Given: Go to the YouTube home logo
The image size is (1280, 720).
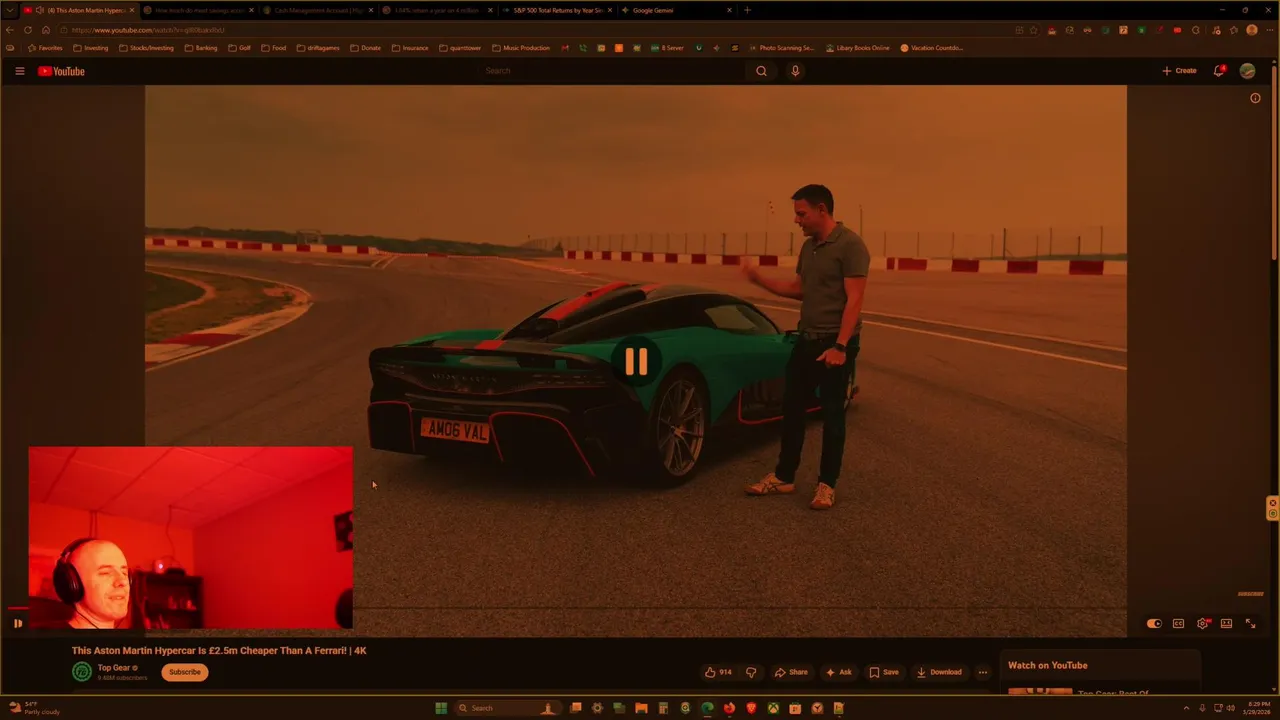Looking at the screenshot, I should click(61, 71).
